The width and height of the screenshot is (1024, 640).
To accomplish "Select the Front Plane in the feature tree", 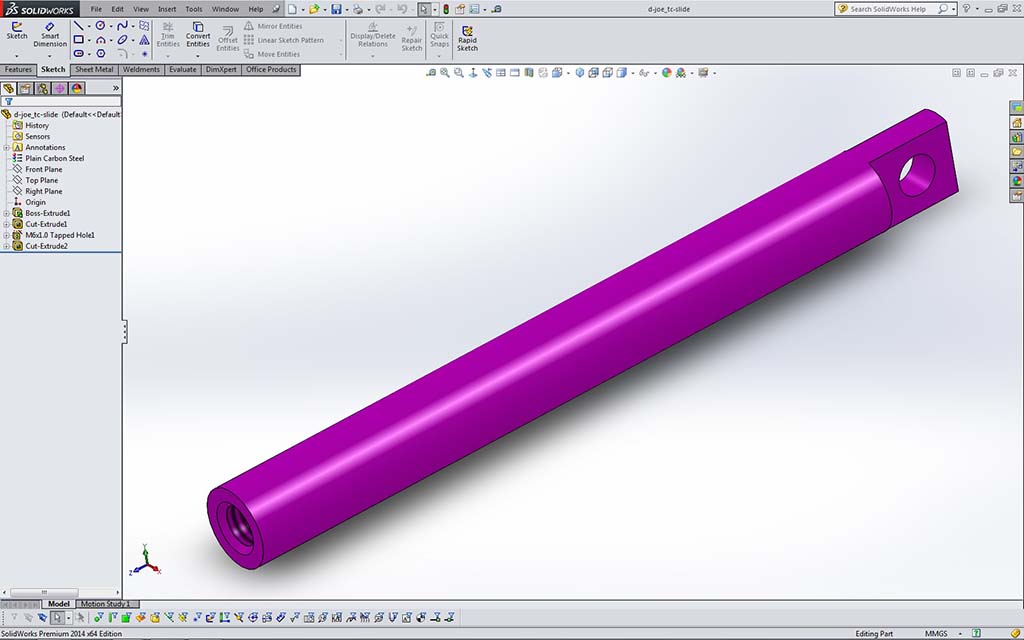I will tap(43, 169).
